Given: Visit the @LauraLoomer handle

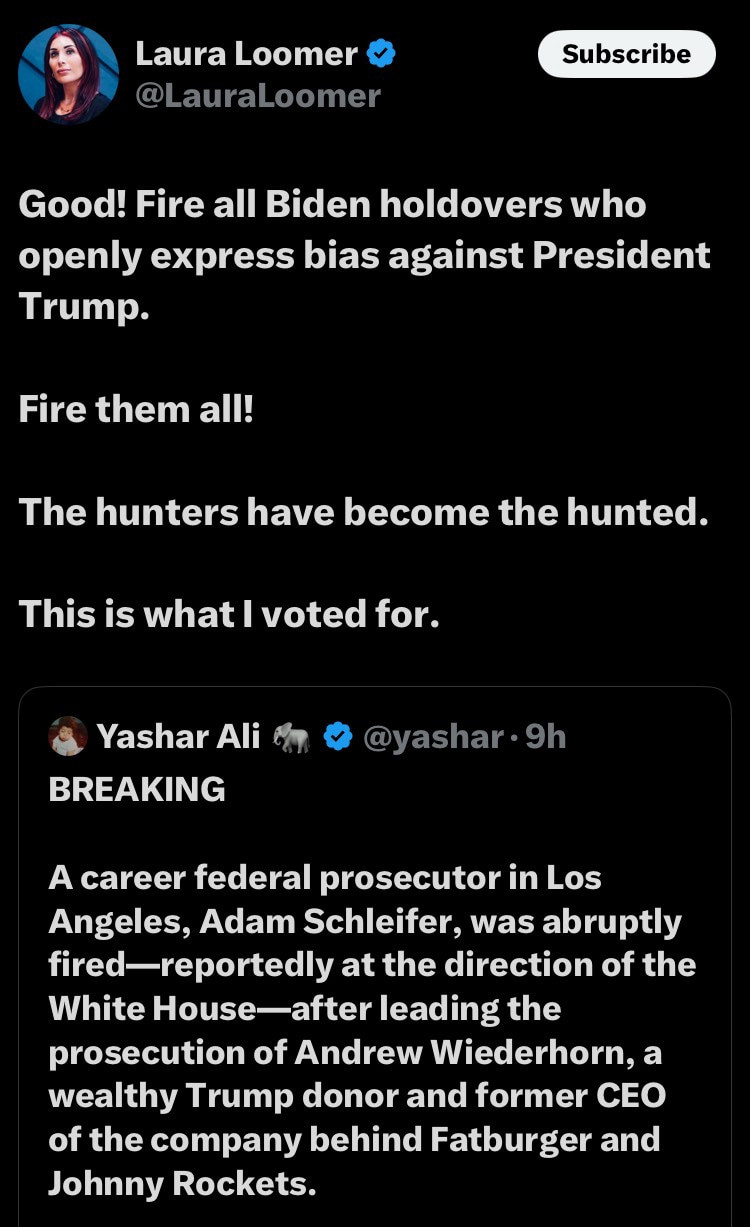Looking at the screenshot, I should (258, 96).
